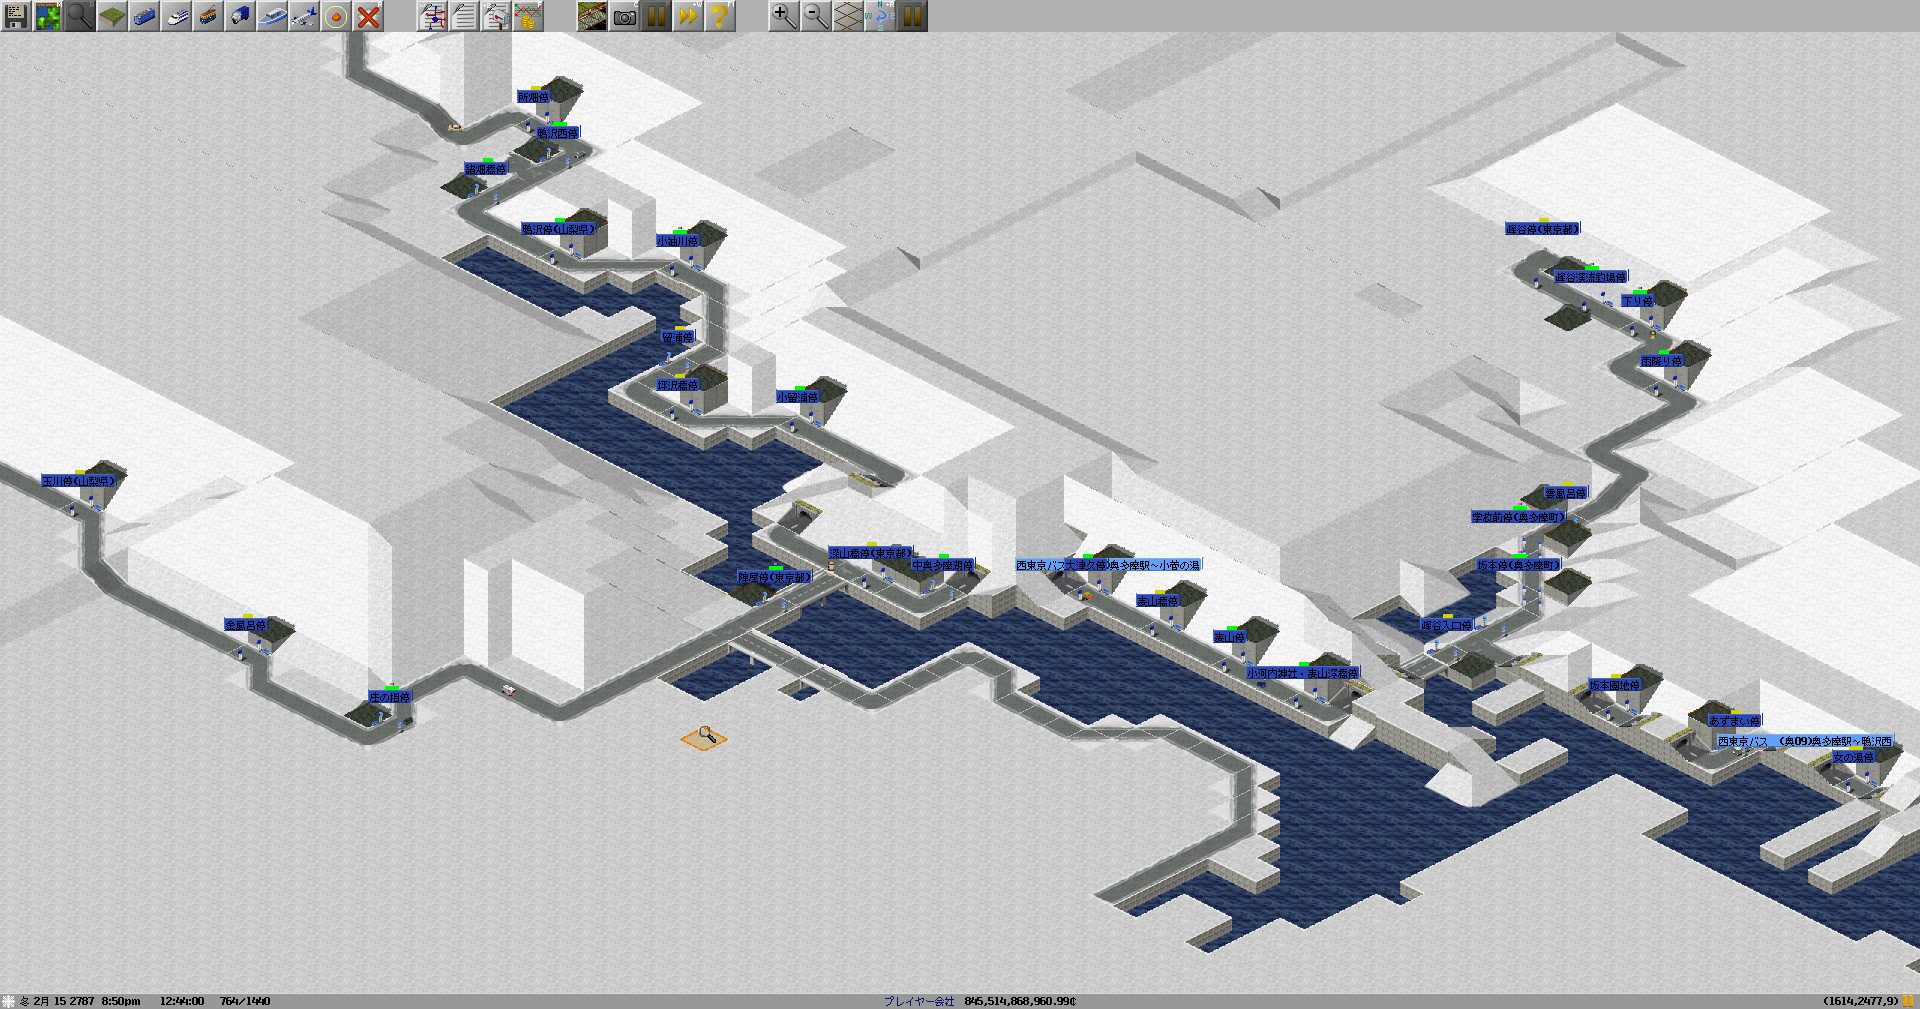Screen dimensions: 1920x1009
Task: Select the station label 下り停
Action: click(x=1637, y=301)
